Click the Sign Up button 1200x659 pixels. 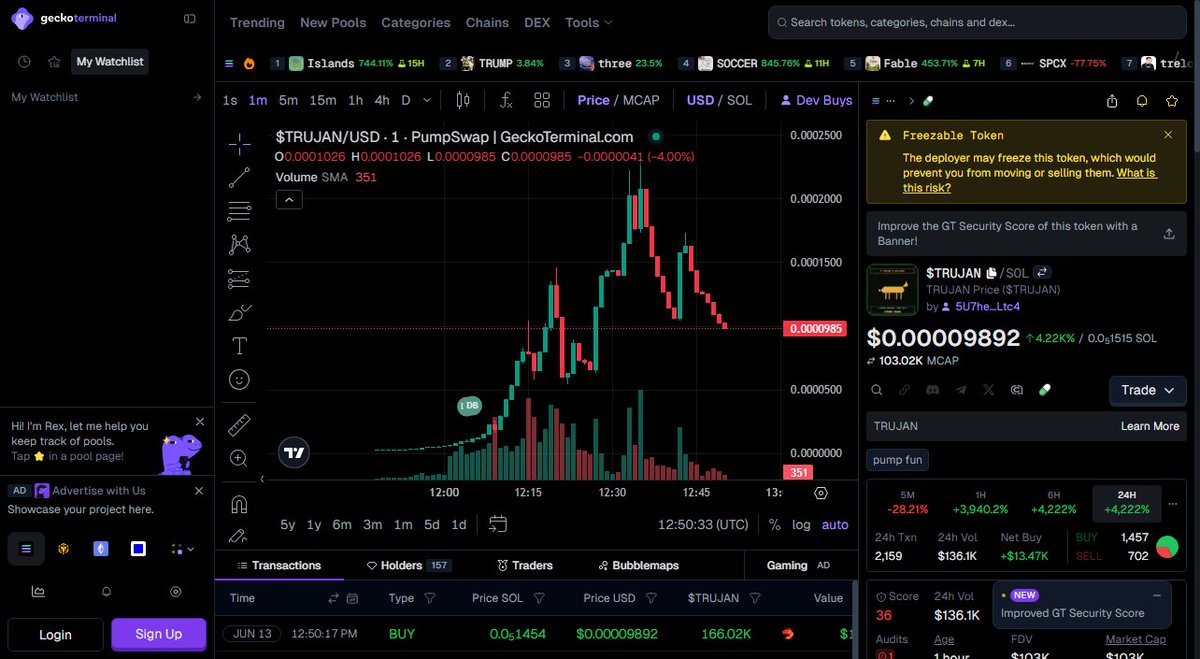coord(159,634)
